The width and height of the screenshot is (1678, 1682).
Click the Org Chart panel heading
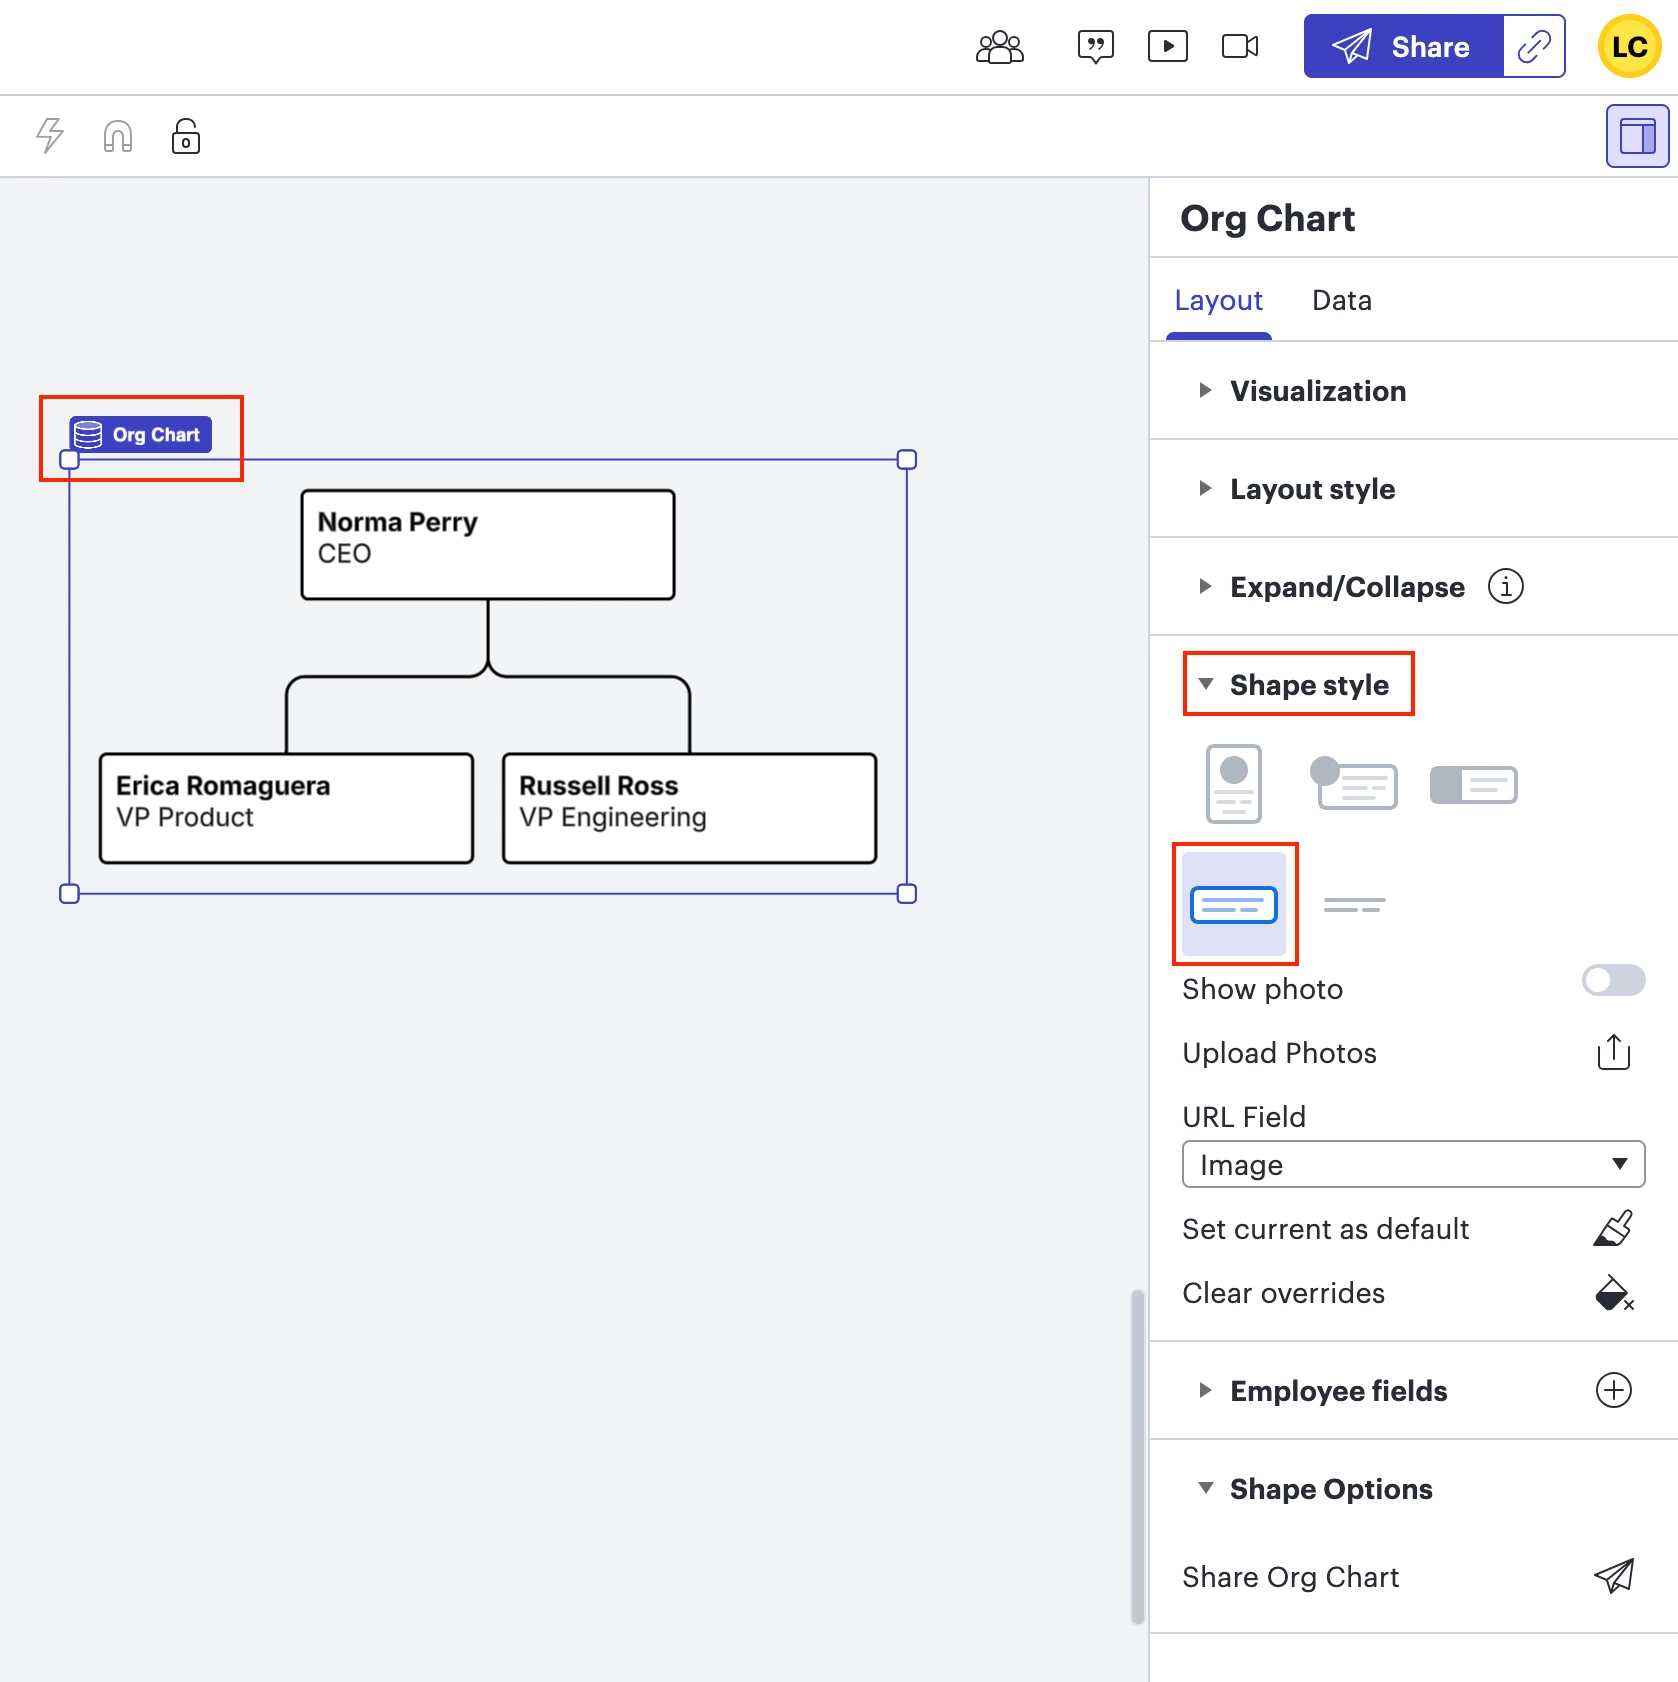pos(1267,219)
